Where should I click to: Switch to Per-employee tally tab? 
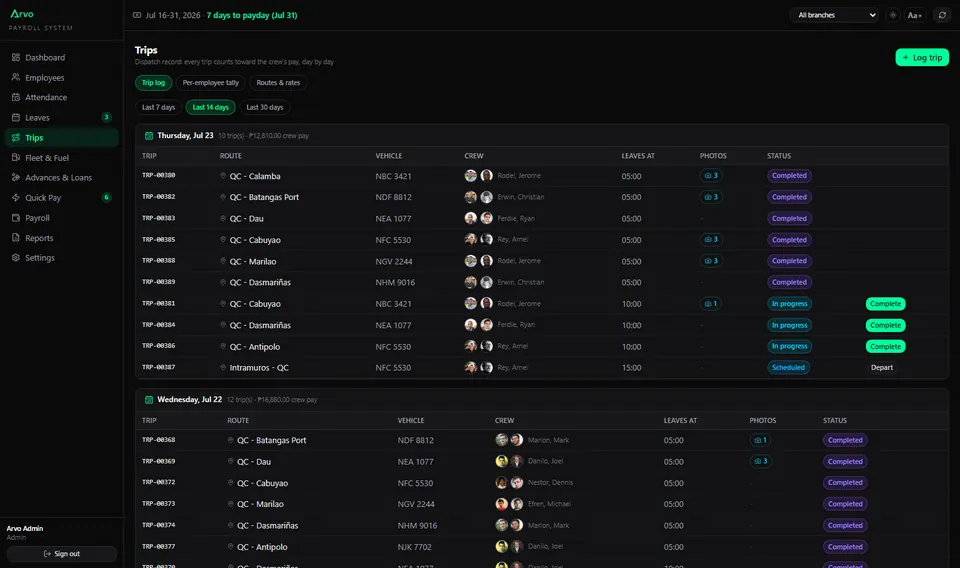click(x=211, y=83)
